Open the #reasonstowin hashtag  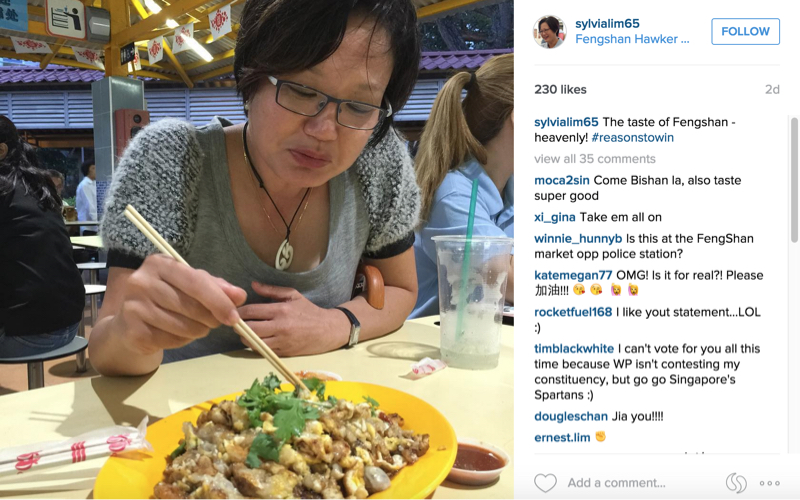click(x=633, y=138)
